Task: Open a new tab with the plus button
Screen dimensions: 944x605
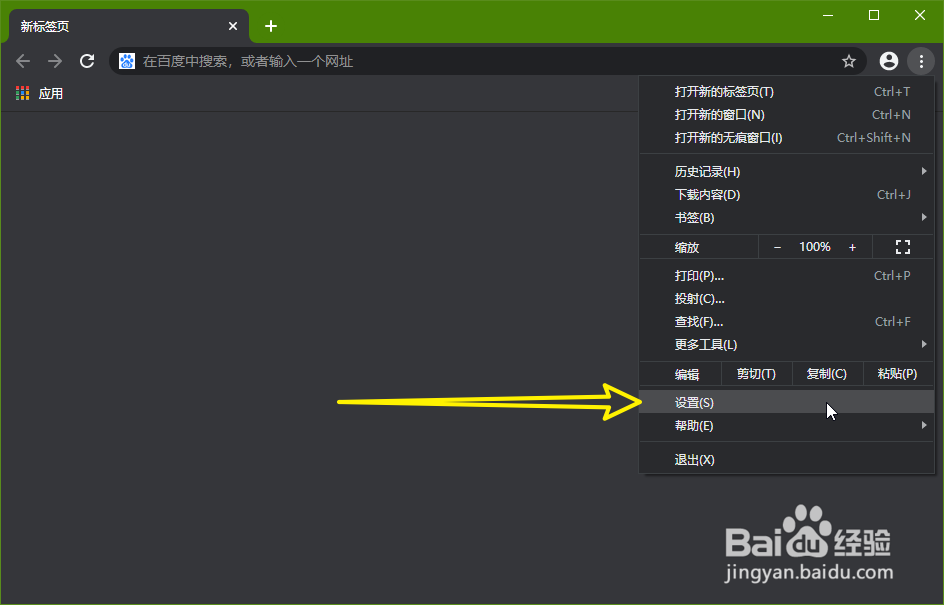Action: 271,26
